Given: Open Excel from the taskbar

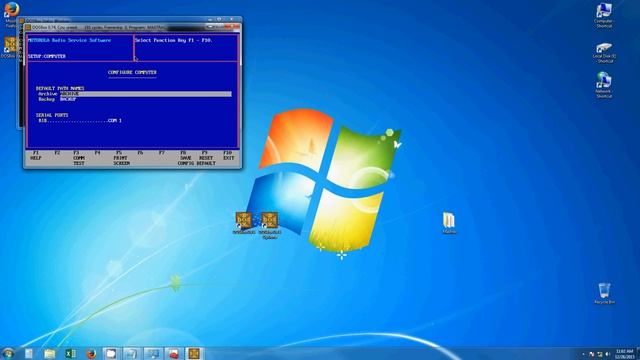Looking at the screenshot, I should click(x=70, y=353).
